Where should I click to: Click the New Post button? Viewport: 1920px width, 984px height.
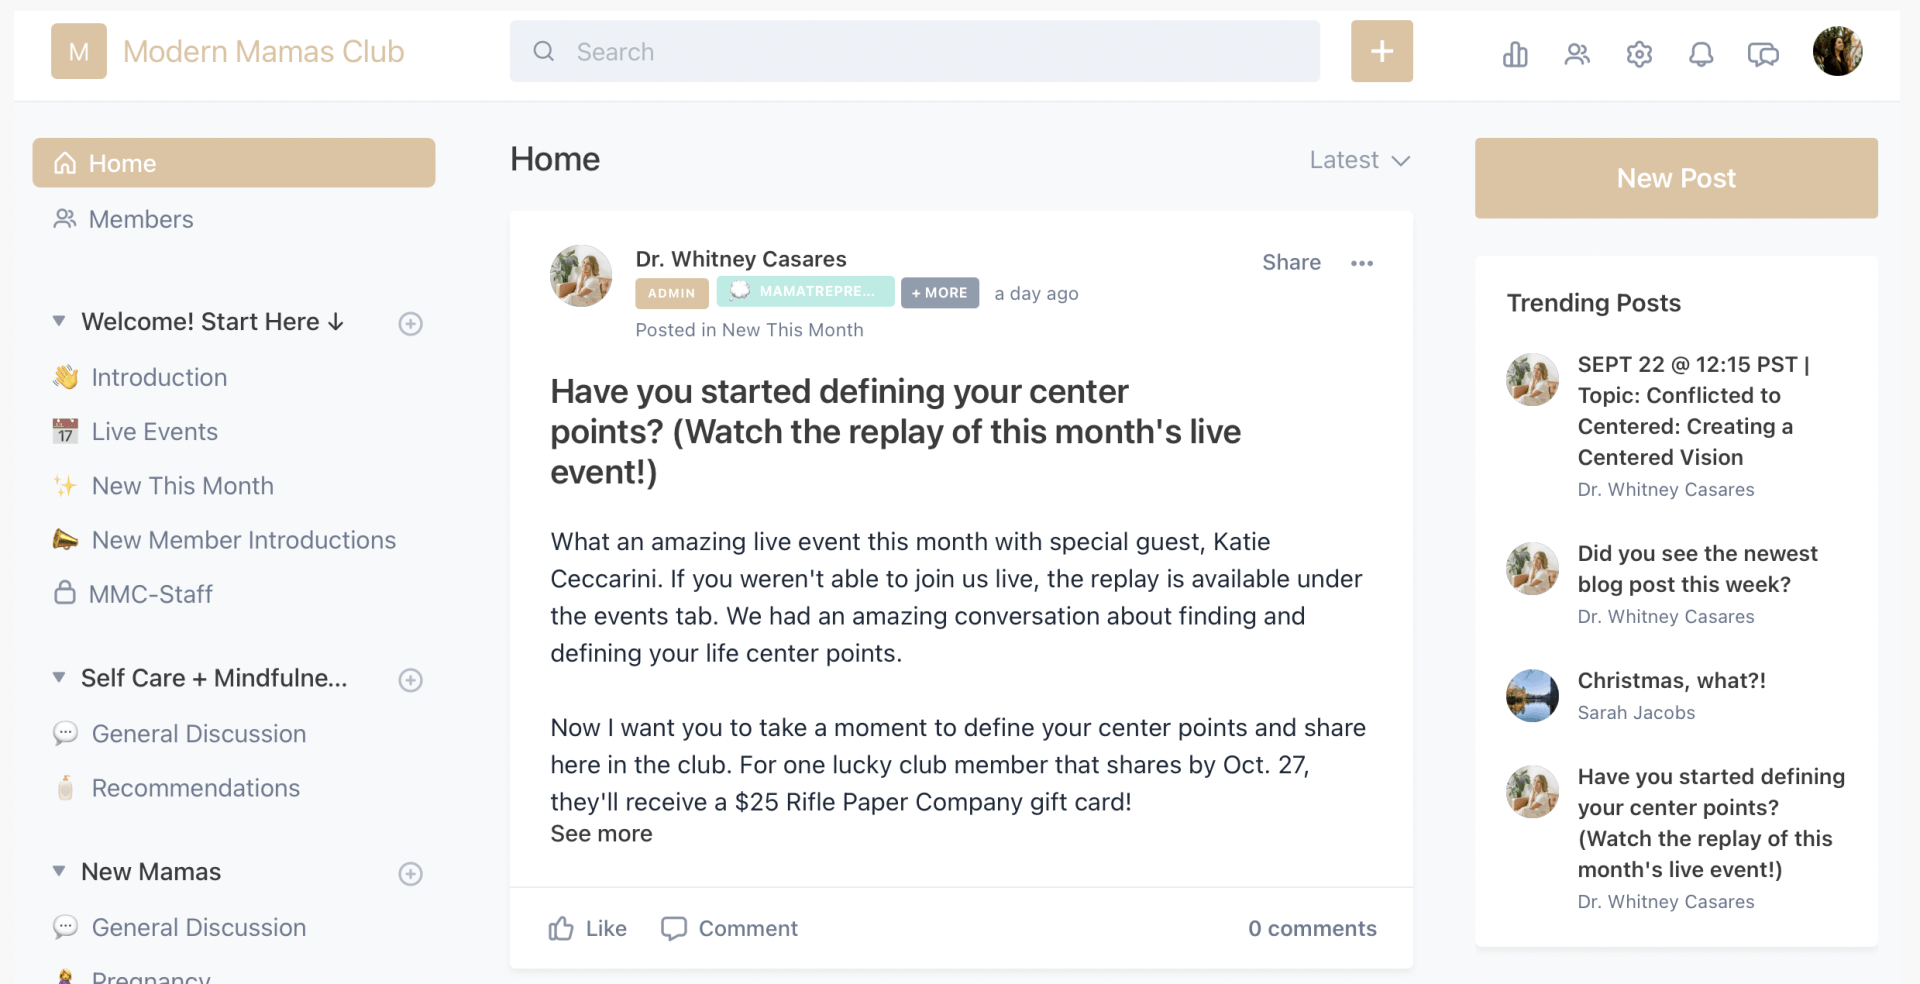pyautogui.click(x=1675, y=178)
